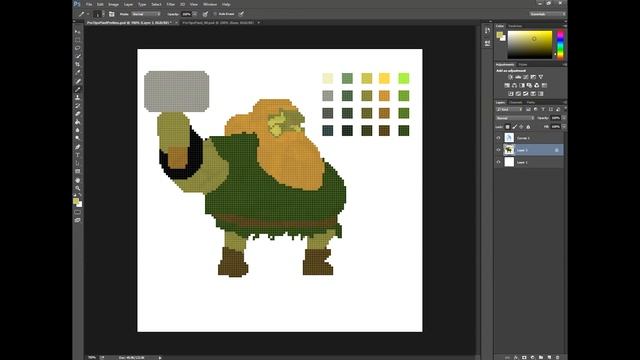Image resolution: width=640 pixels, height=360 pixels.
Task: Toggle visibility of top Curves layer
Action: click(498, 138)
